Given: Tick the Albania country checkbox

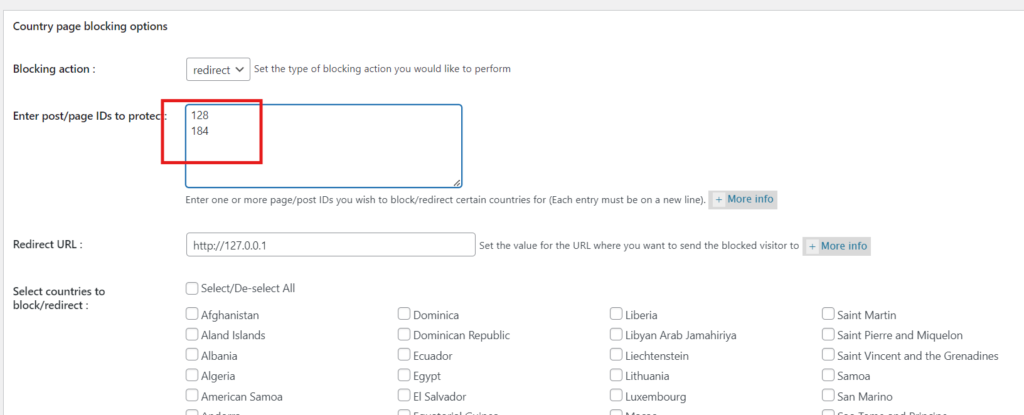Looking at the screenshot, I should pos(192,355).
